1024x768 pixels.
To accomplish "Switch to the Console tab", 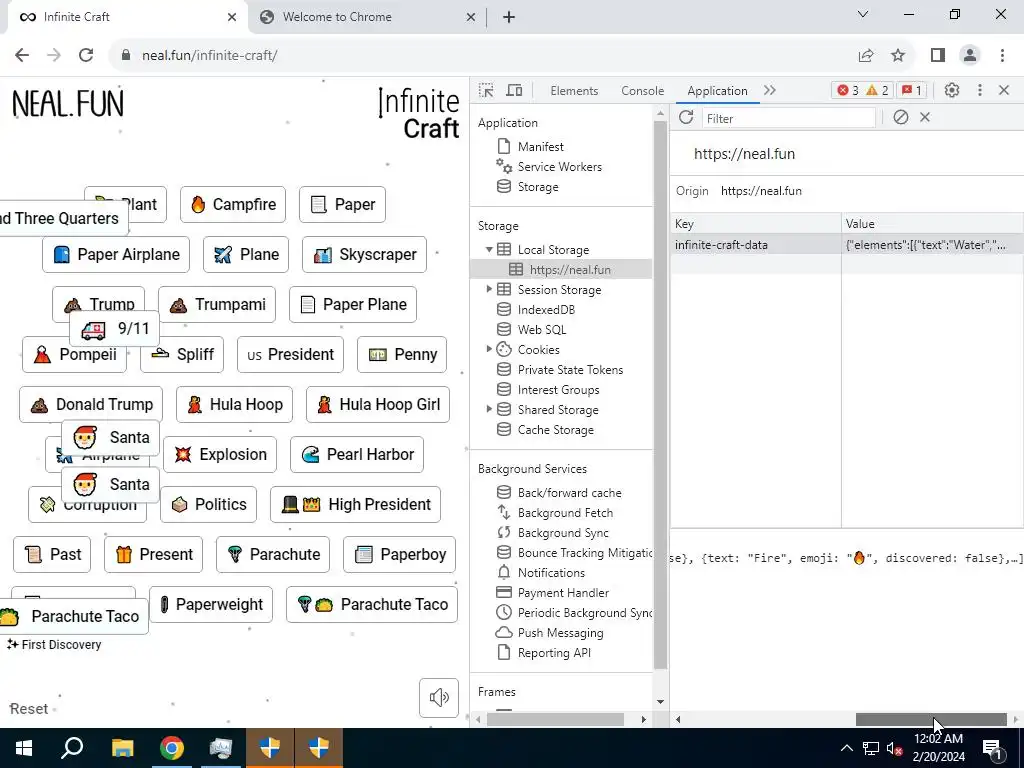I will (x=643, y=91).
